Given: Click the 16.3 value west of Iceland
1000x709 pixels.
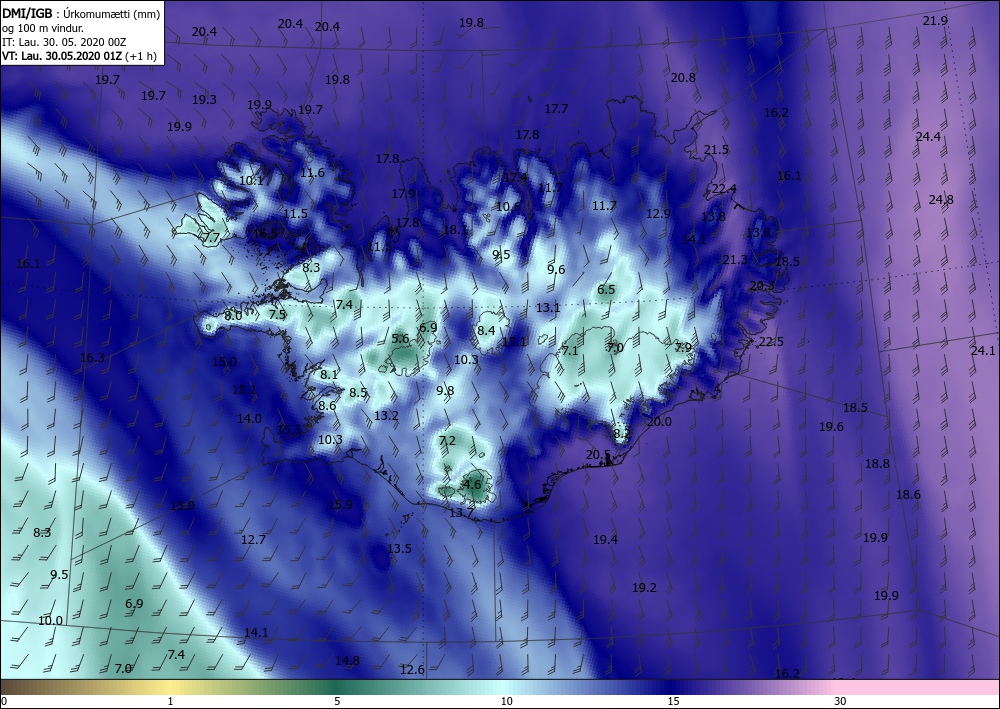Looking at the screenshot, I should point(92,358).
